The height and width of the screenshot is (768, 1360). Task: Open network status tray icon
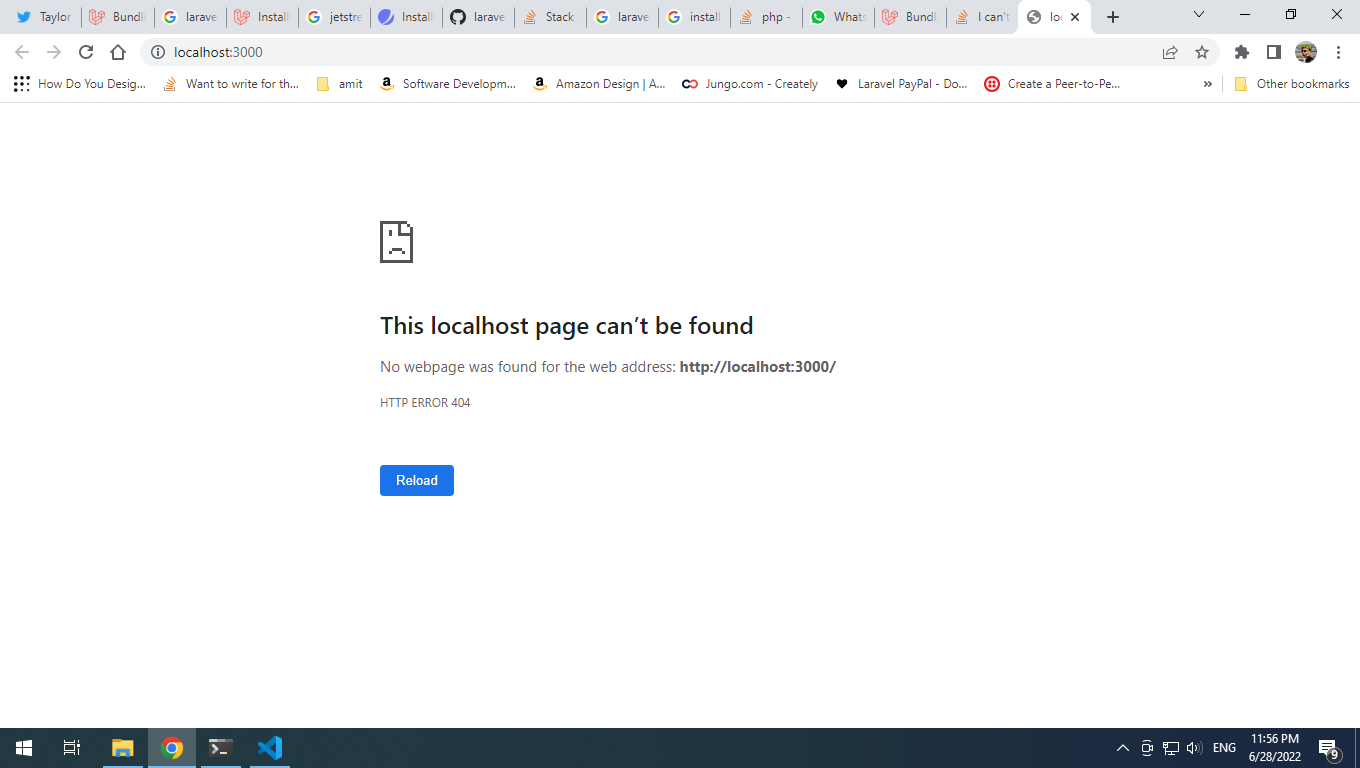[x=1171, y=748]
